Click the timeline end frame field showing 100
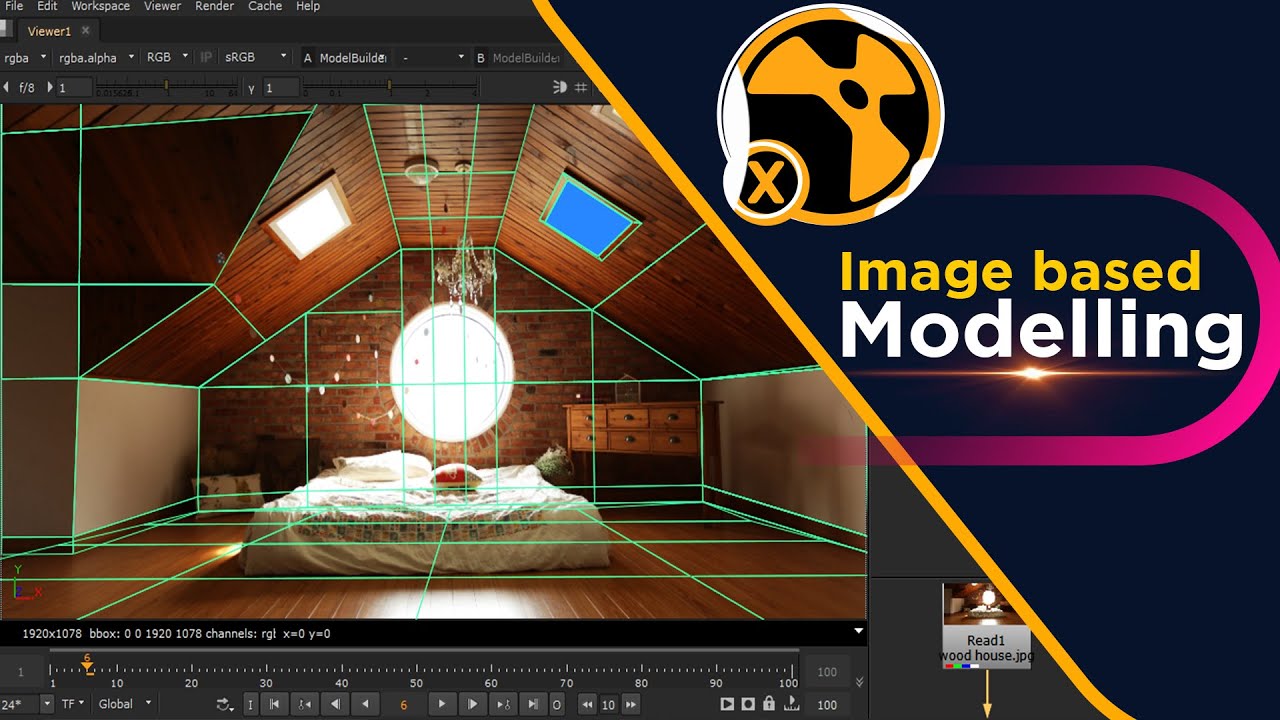Screen dimensions: 1280x720 click(x=827, y=672)
